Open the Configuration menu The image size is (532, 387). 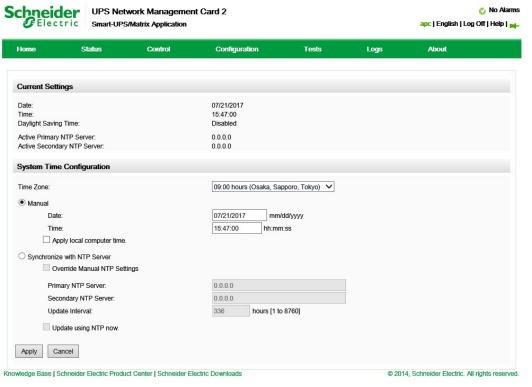[x=237, y=49]
